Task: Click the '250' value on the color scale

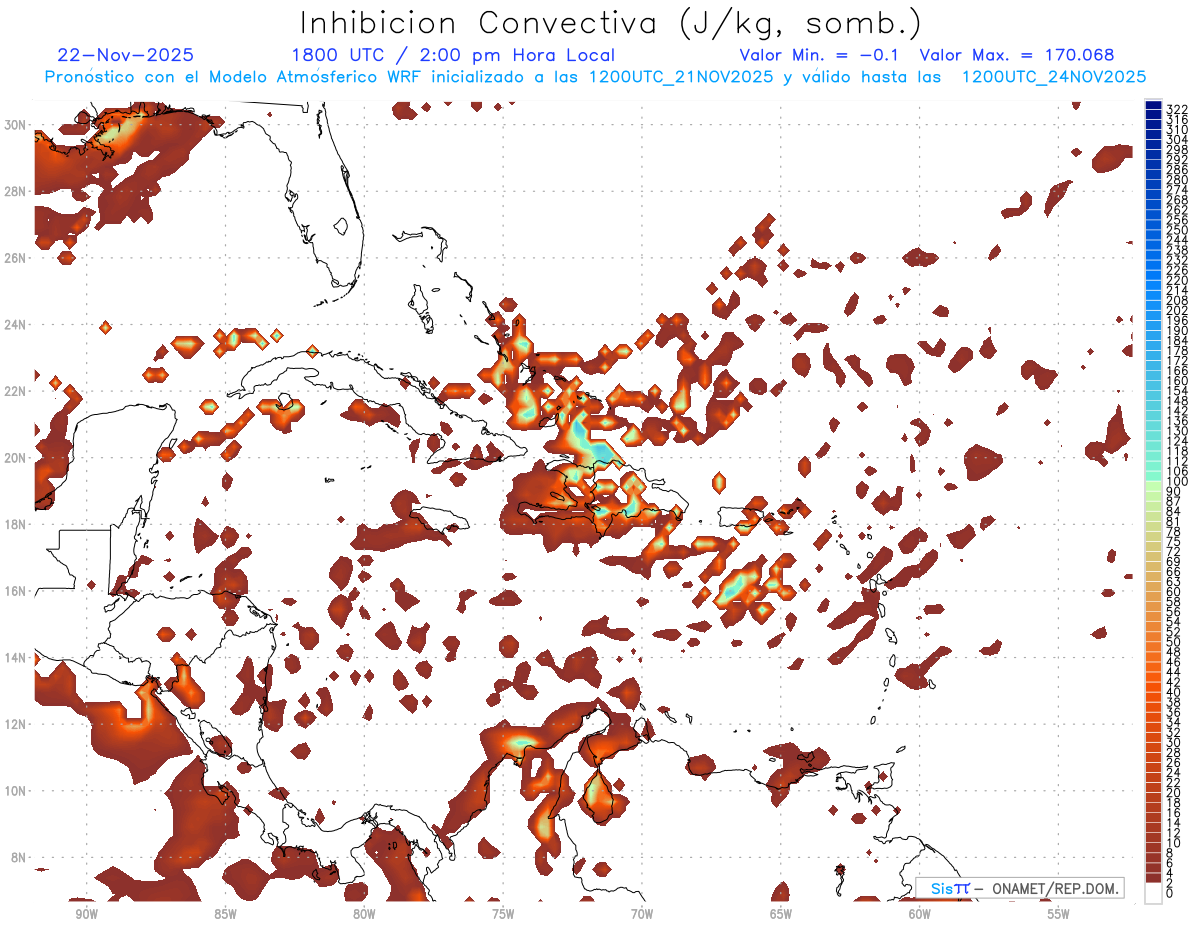Action: (1177, 230)
